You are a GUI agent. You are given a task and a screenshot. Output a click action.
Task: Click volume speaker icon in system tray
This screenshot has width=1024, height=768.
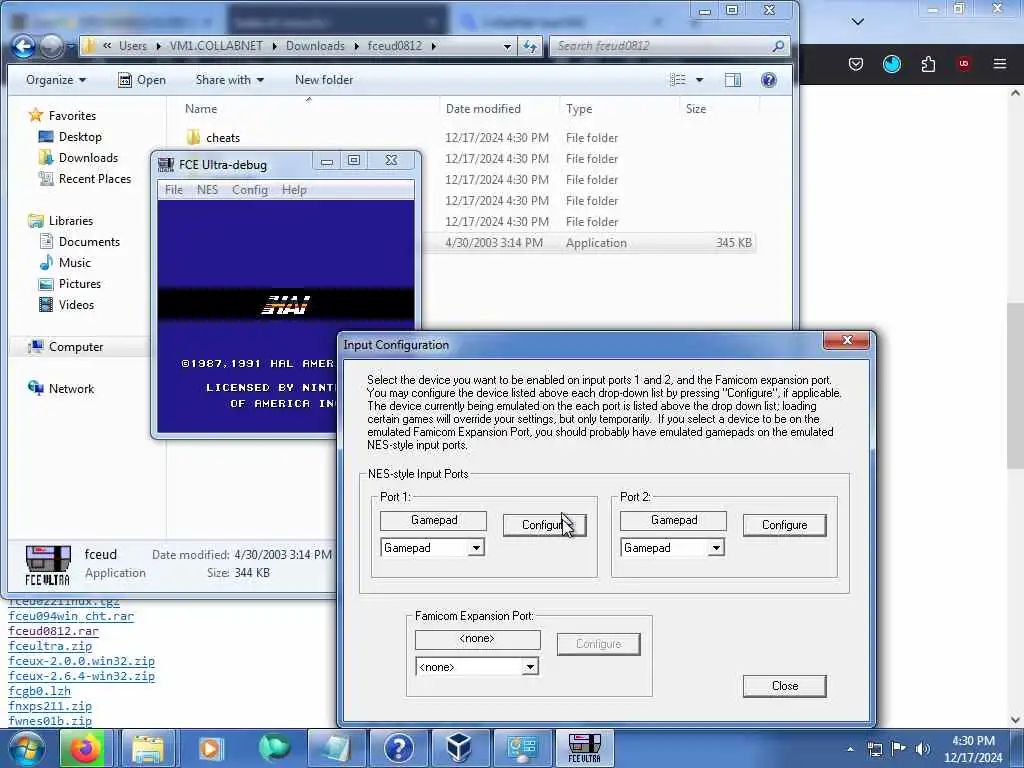pos(923,748)
